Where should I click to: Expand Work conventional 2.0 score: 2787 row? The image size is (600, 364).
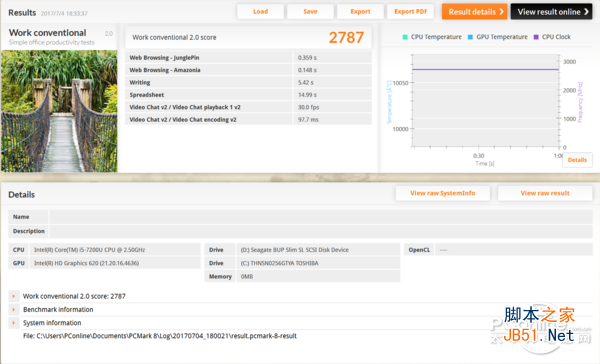click(14, 296)
